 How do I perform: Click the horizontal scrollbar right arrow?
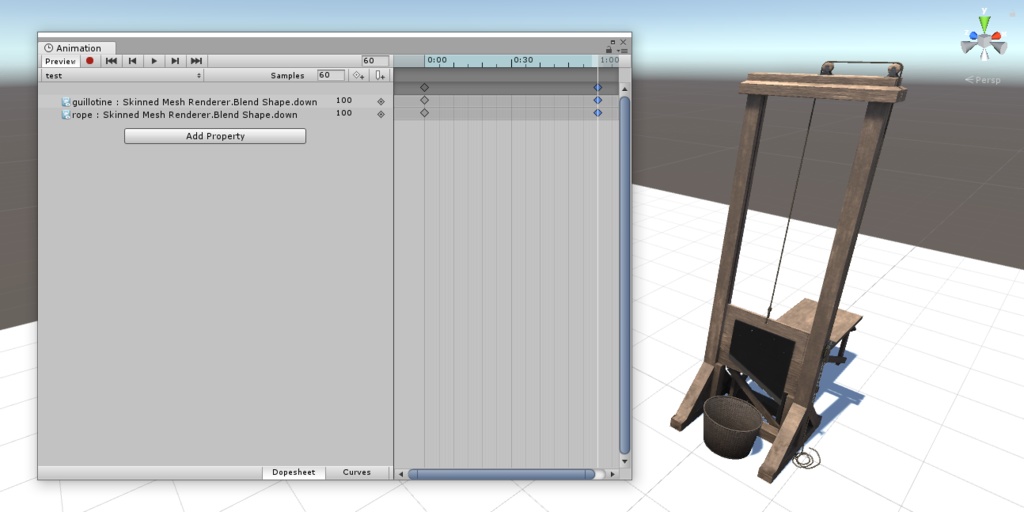tap(611, 474)
